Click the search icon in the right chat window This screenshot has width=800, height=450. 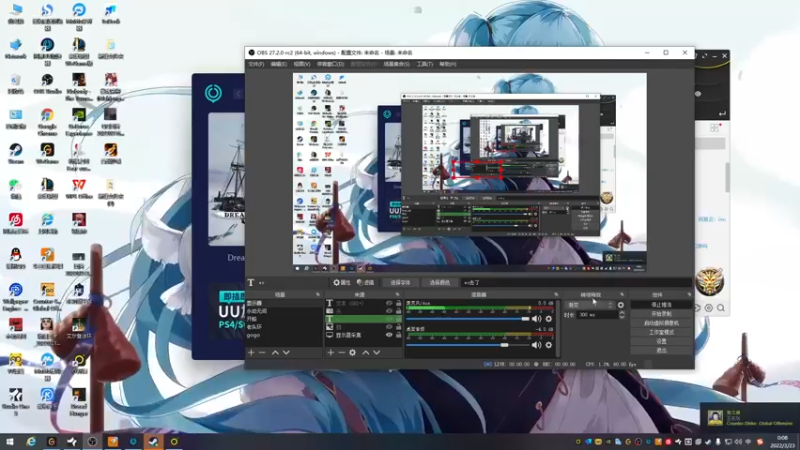(x=720, y=308)
